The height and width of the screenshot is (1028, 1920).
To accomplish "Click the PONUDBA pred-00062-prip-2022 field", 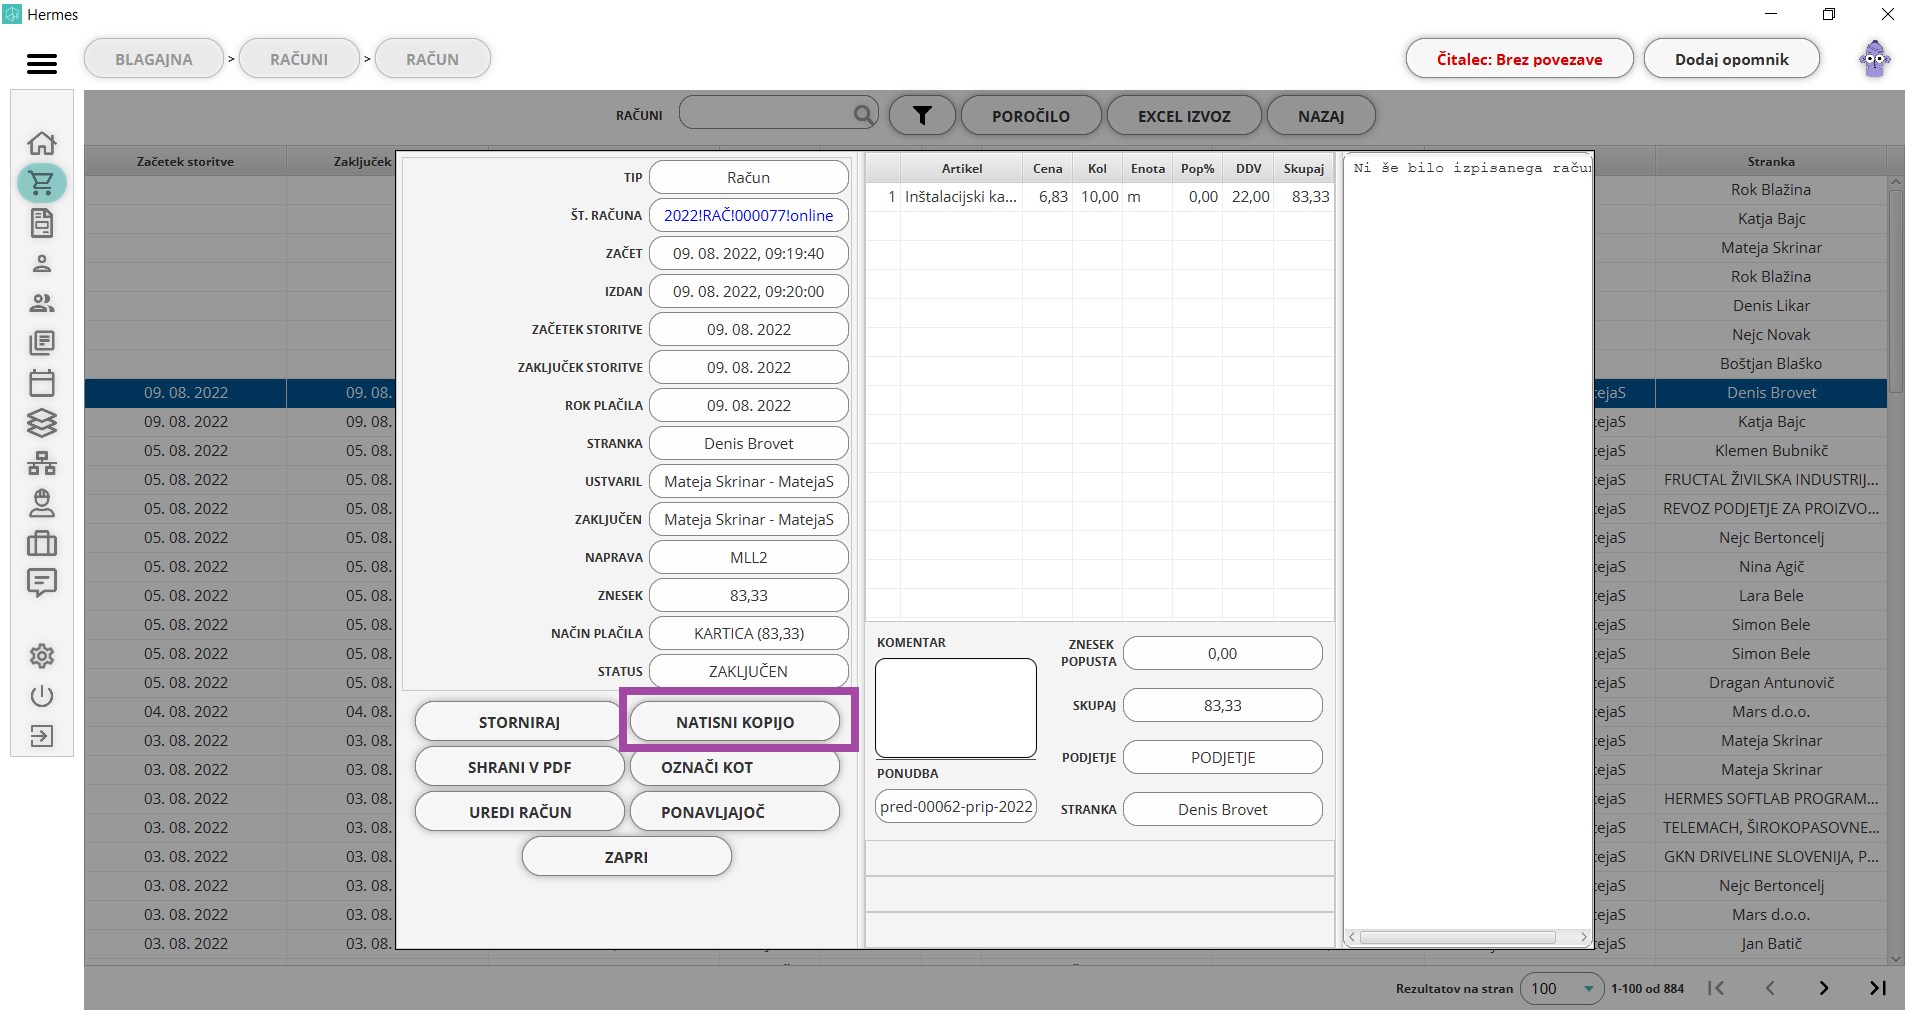I will point(956,806).
